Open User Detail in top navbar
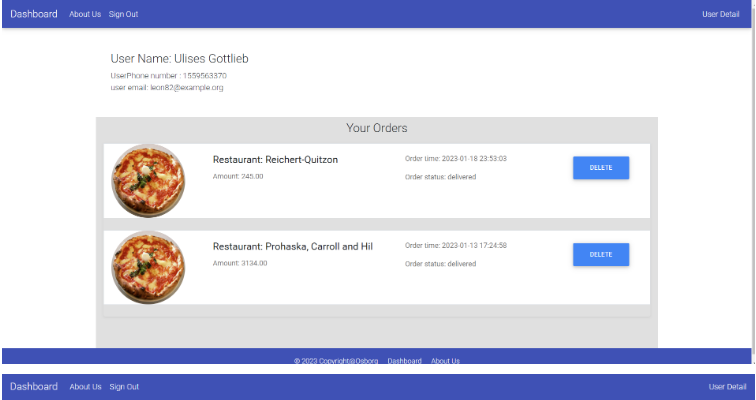 coord(720,14)
